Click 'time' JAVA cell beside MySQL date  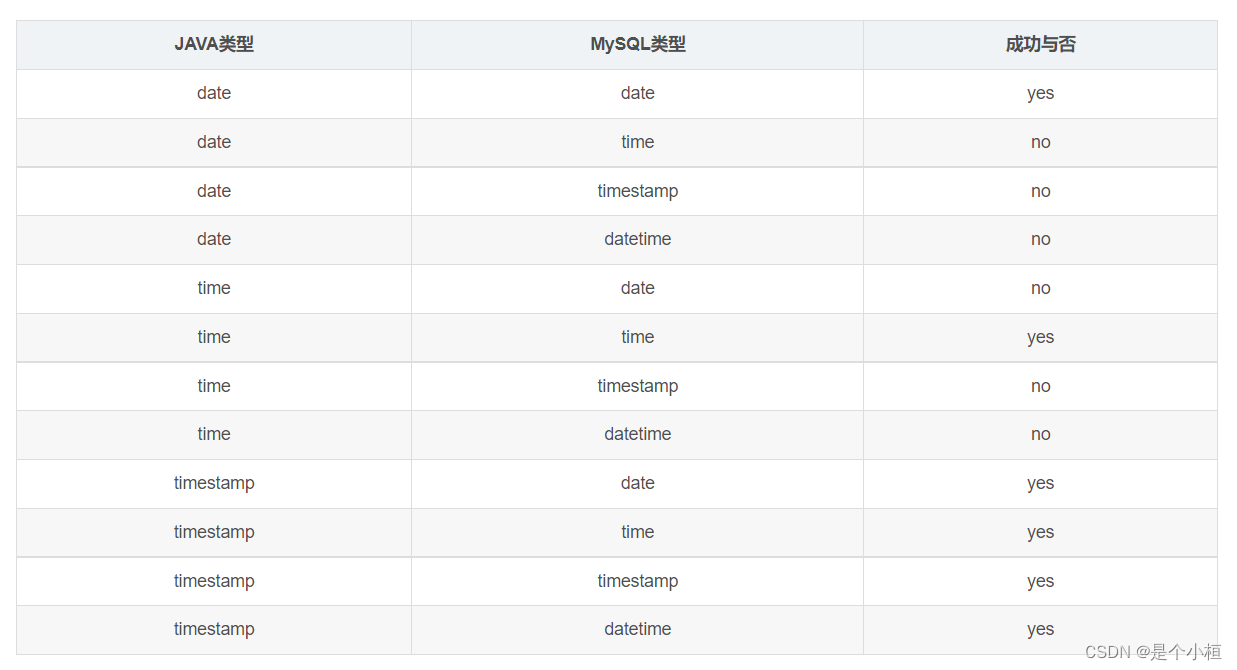click(214, 289)
